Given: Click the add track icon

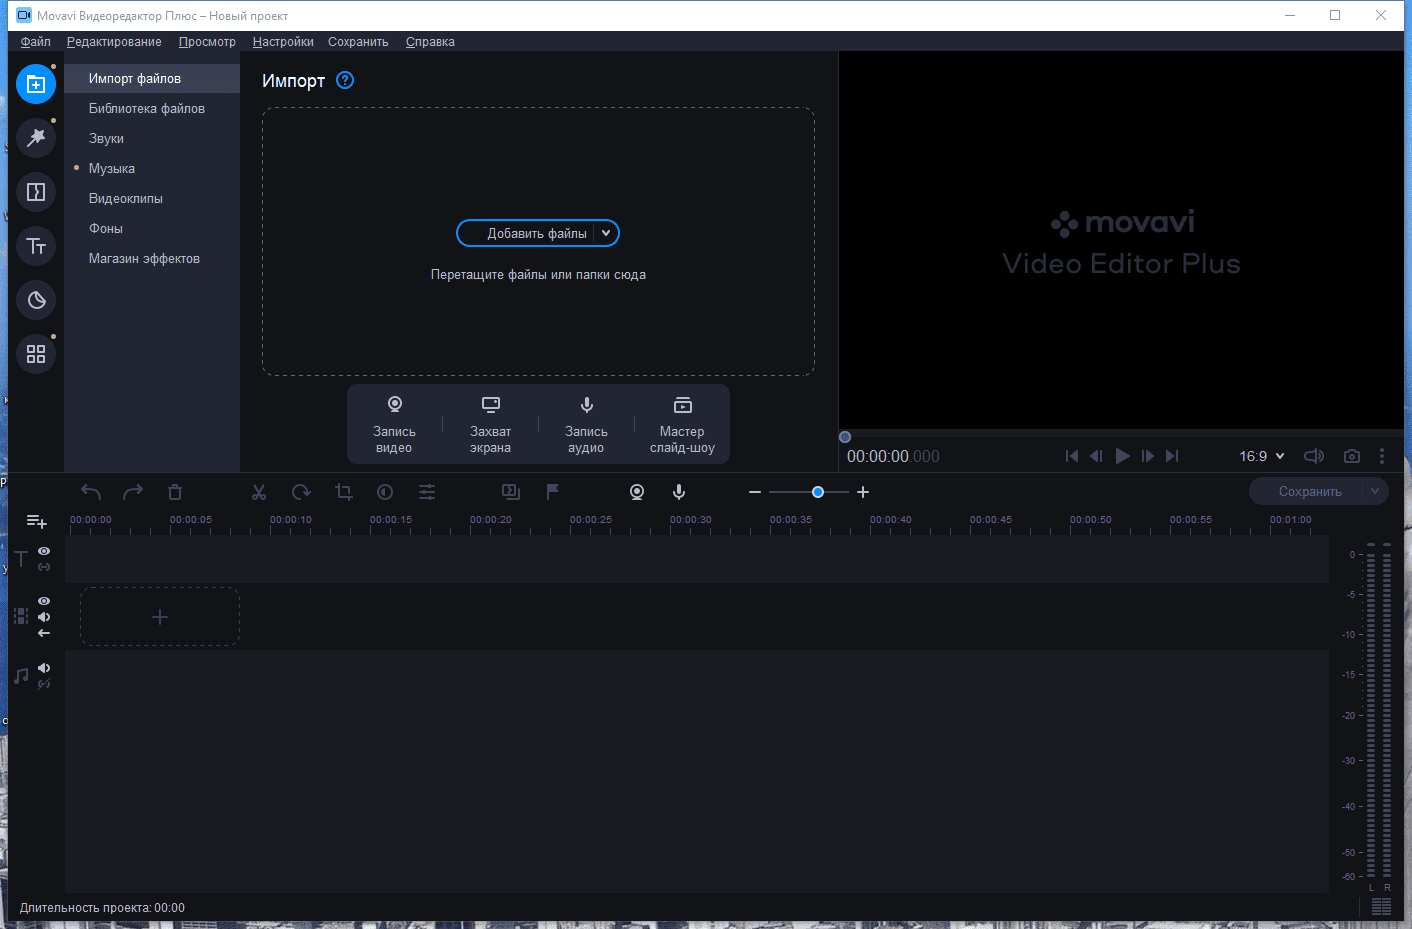Looking at the screenshot, I should point(36,521).
